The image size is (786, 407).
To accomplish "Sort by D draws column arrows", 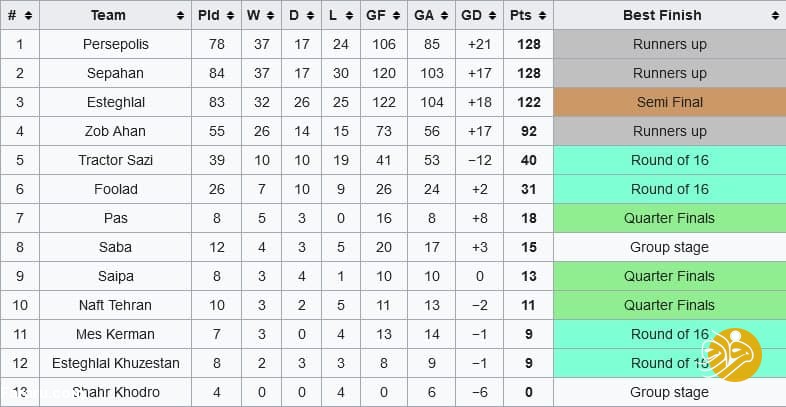I will [309, 15].
